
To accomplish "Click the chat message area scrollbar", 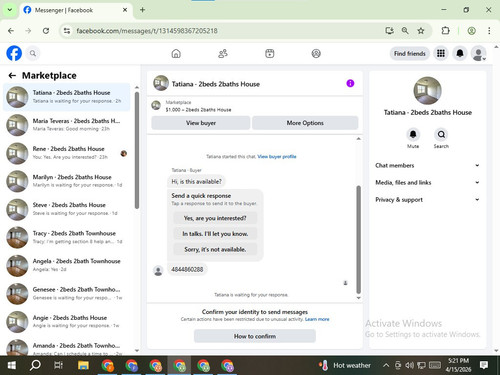I will (359, 239).
